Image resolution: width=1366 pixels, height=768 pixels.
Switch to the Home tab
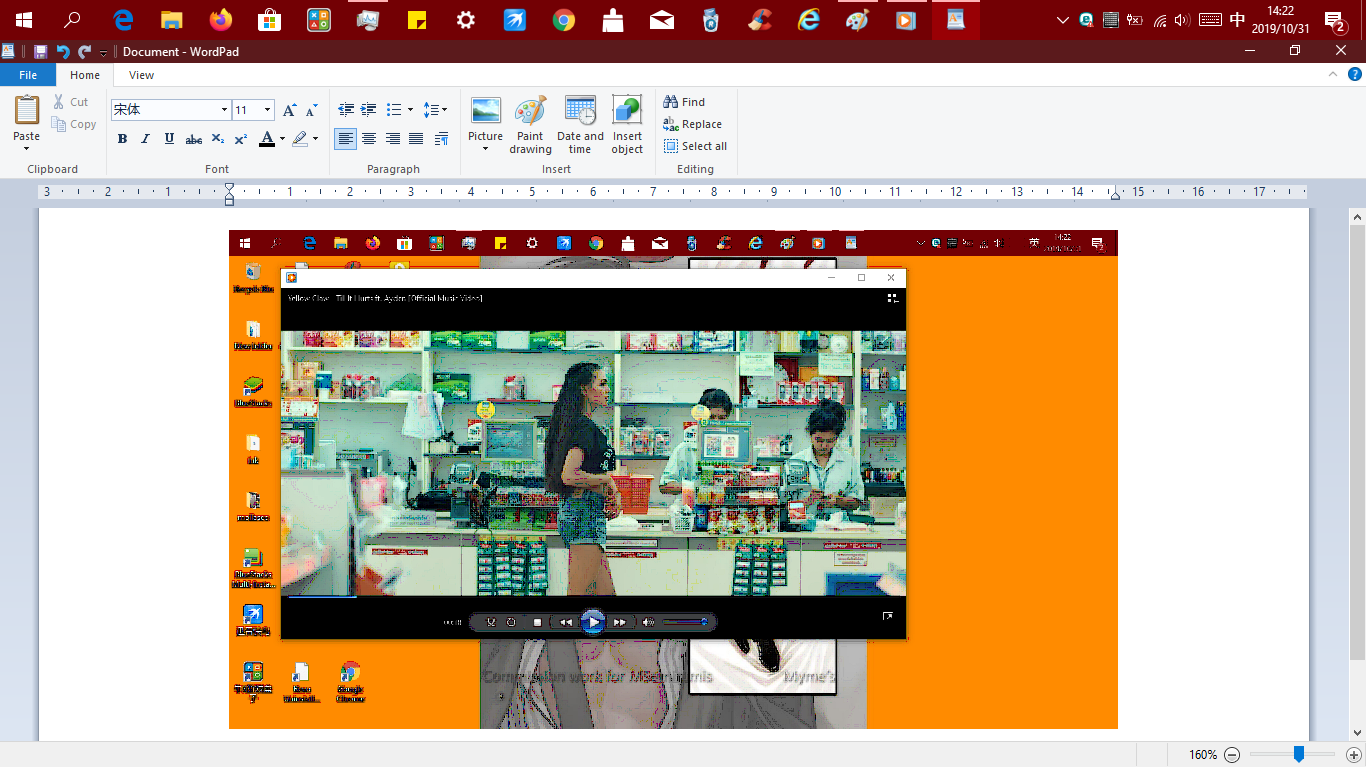(x=85, y=75)
